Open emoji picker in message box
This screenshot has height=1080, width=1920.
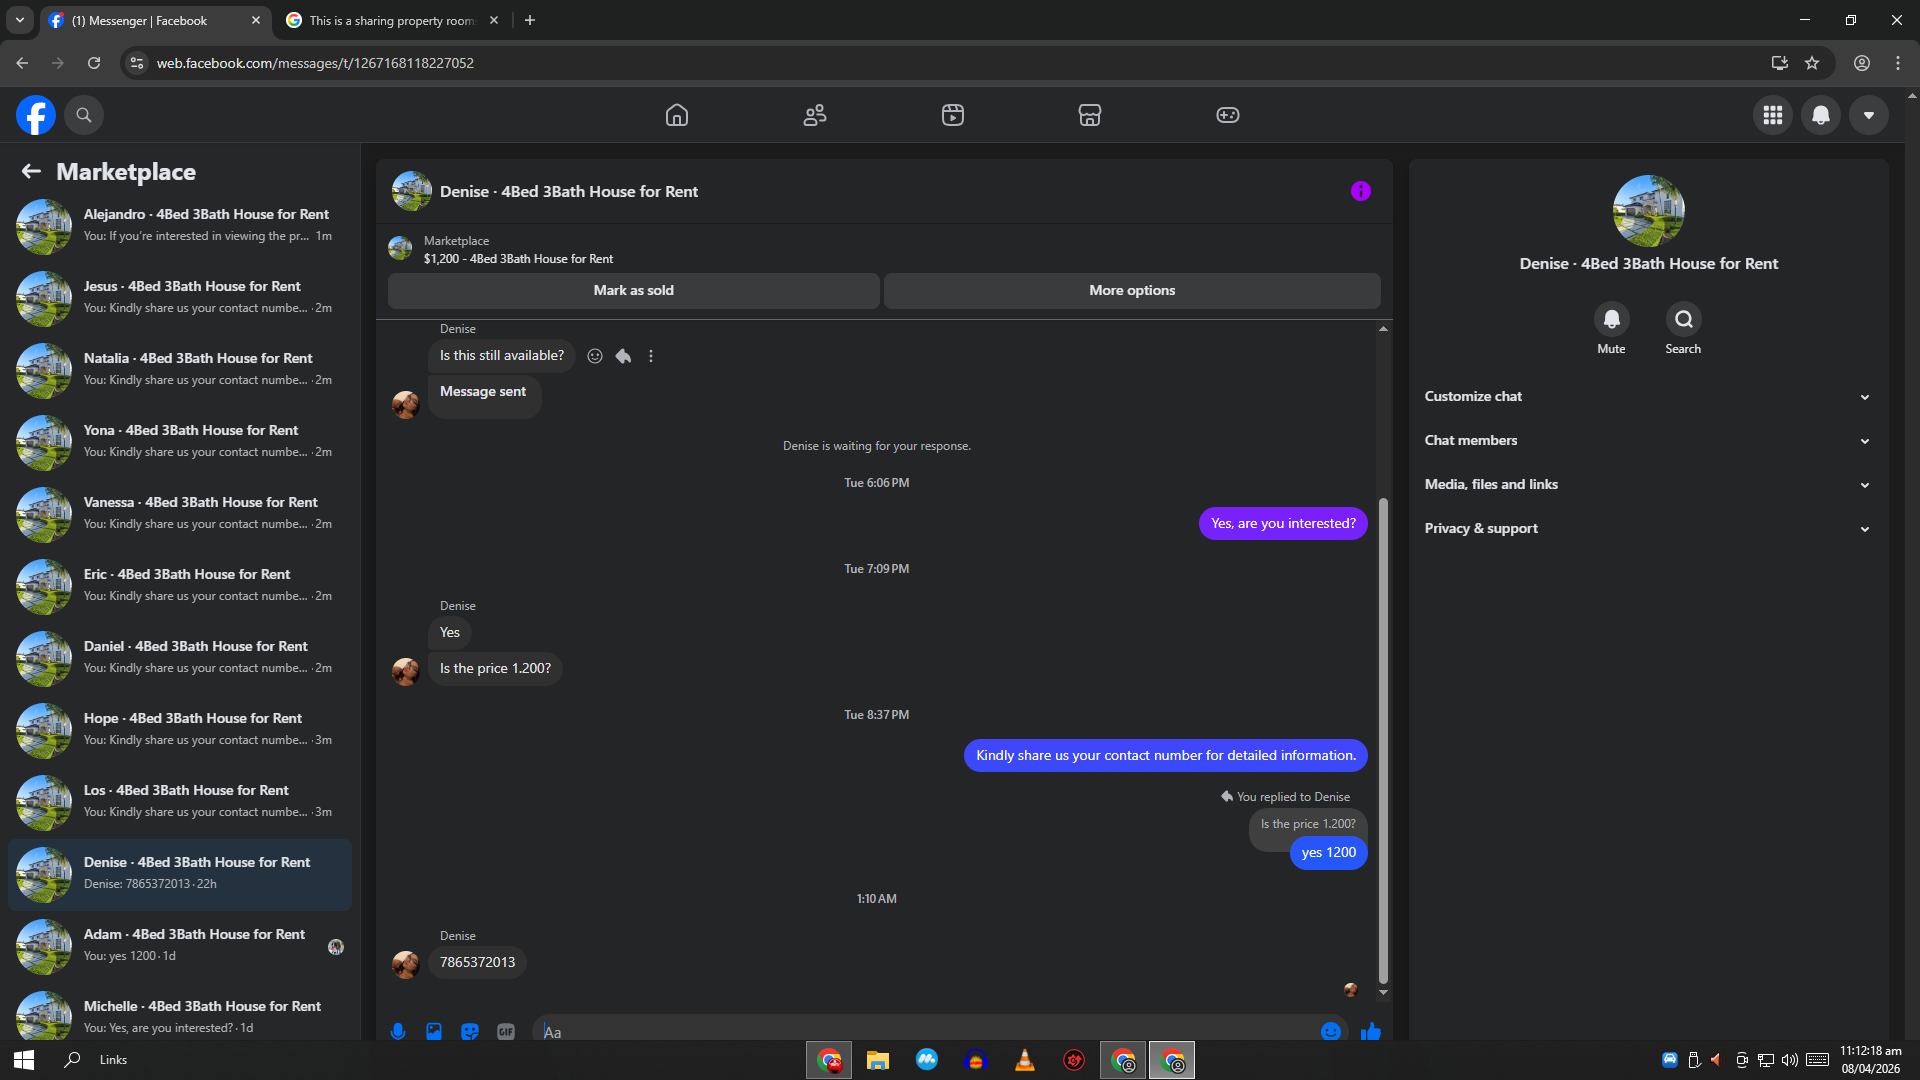[x=1330, y=1031]
